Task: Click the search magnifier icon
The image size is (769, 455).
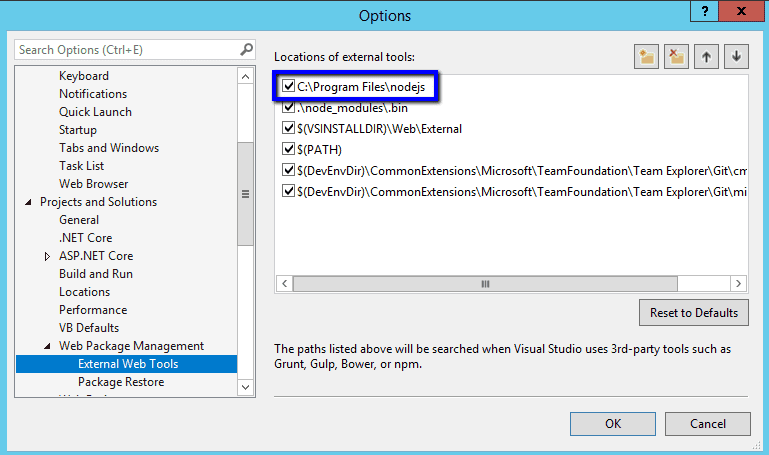Action: (246, 50)
